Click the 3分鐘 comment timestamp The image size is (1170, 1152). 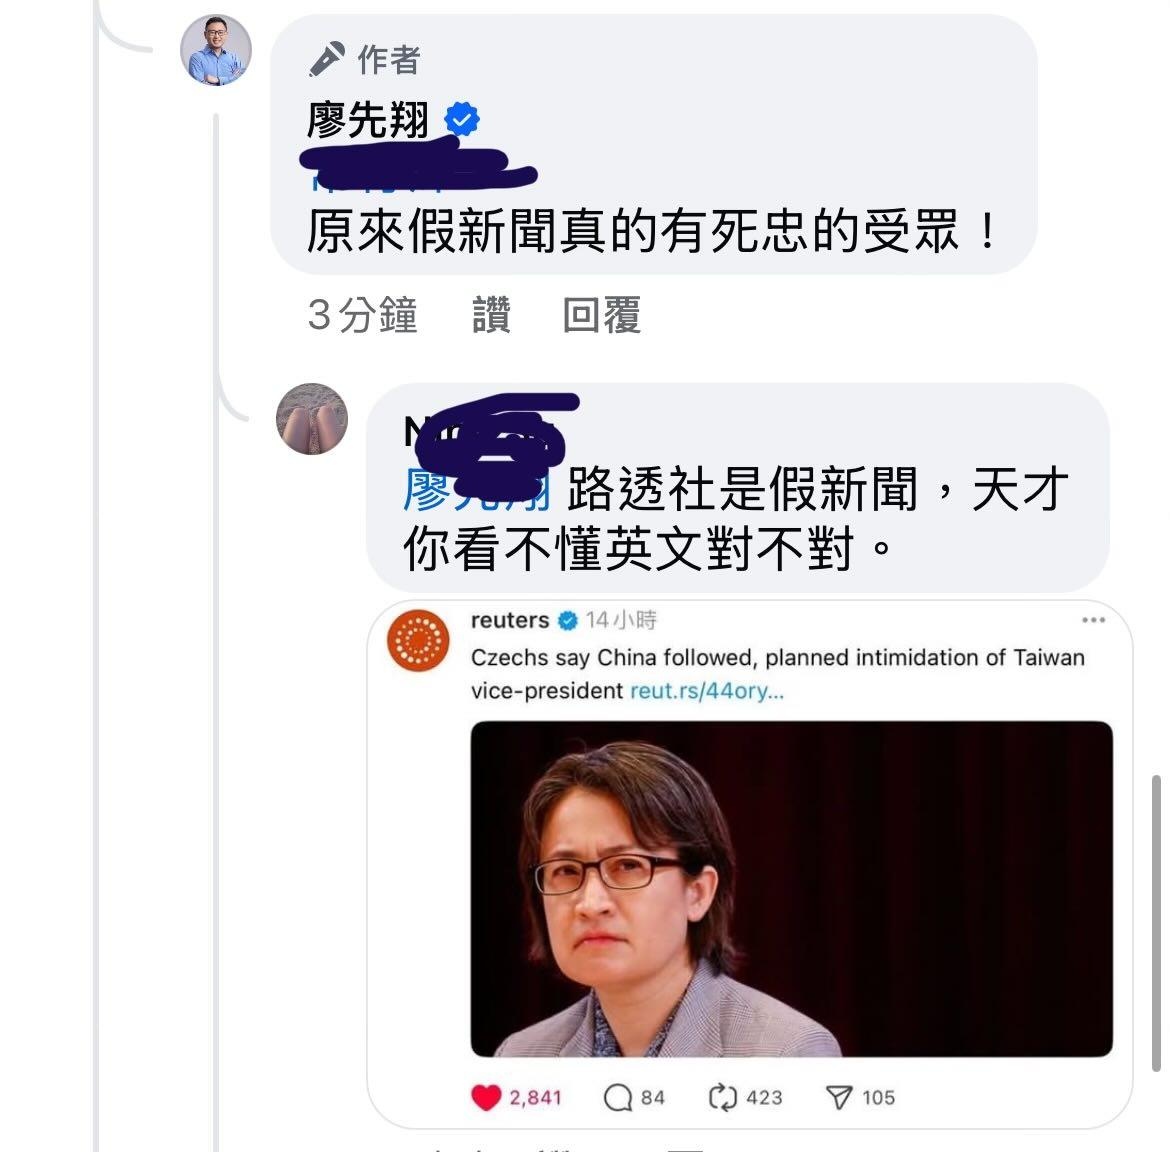[x=363, y=314]
